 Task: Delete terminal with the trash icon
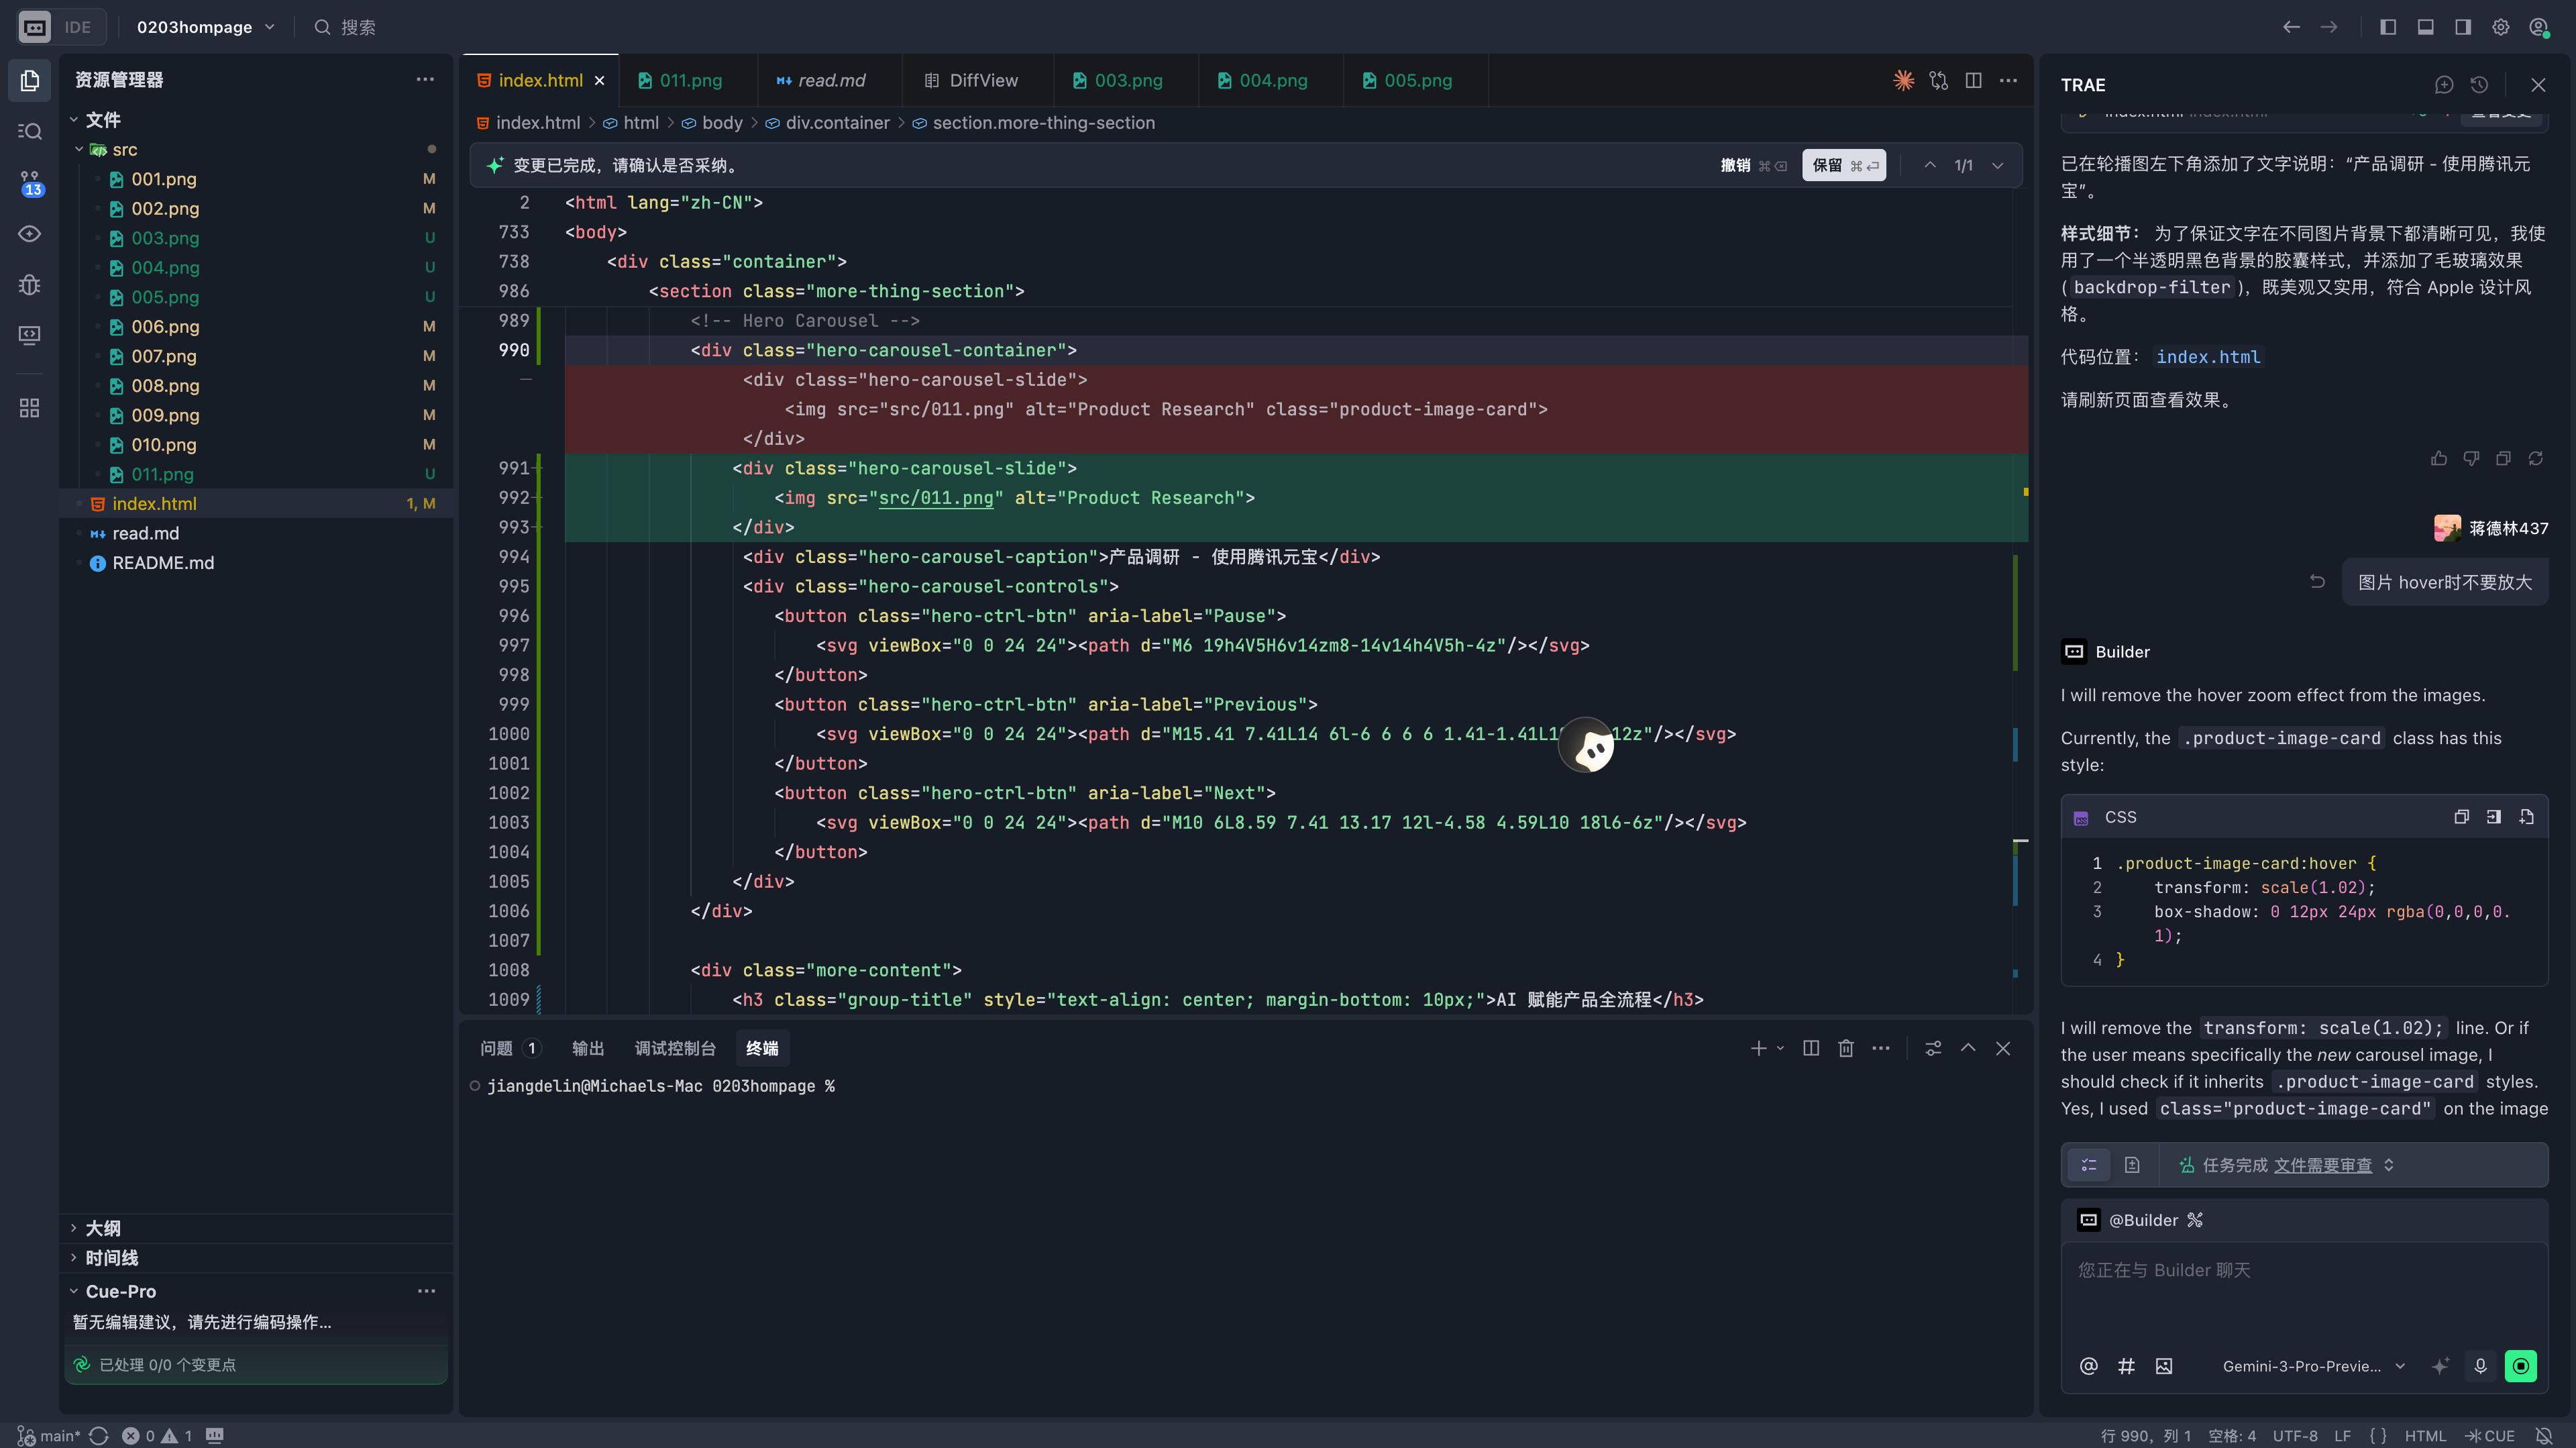pyautogui.click(x=1846, y=1048)
